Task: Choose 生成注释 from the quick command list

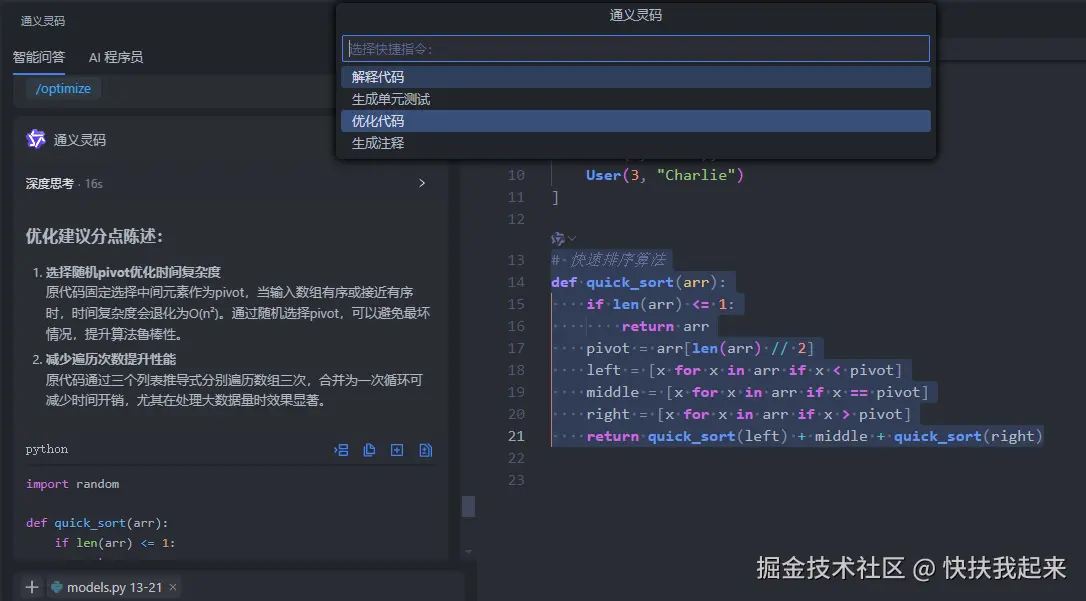Action: pyautogui.click(x=636, y=143)
